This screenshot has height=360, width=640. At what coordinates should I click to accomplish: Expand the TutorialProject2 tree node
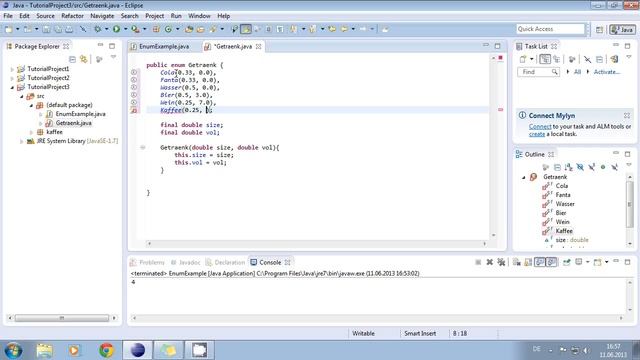[x=12, y=78]
